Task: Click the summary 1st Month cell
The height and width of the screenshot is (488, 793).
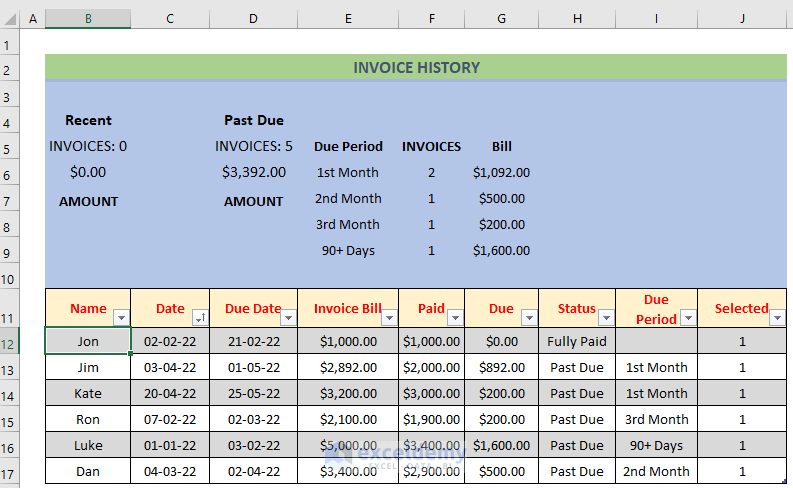Action: point(348,172)
